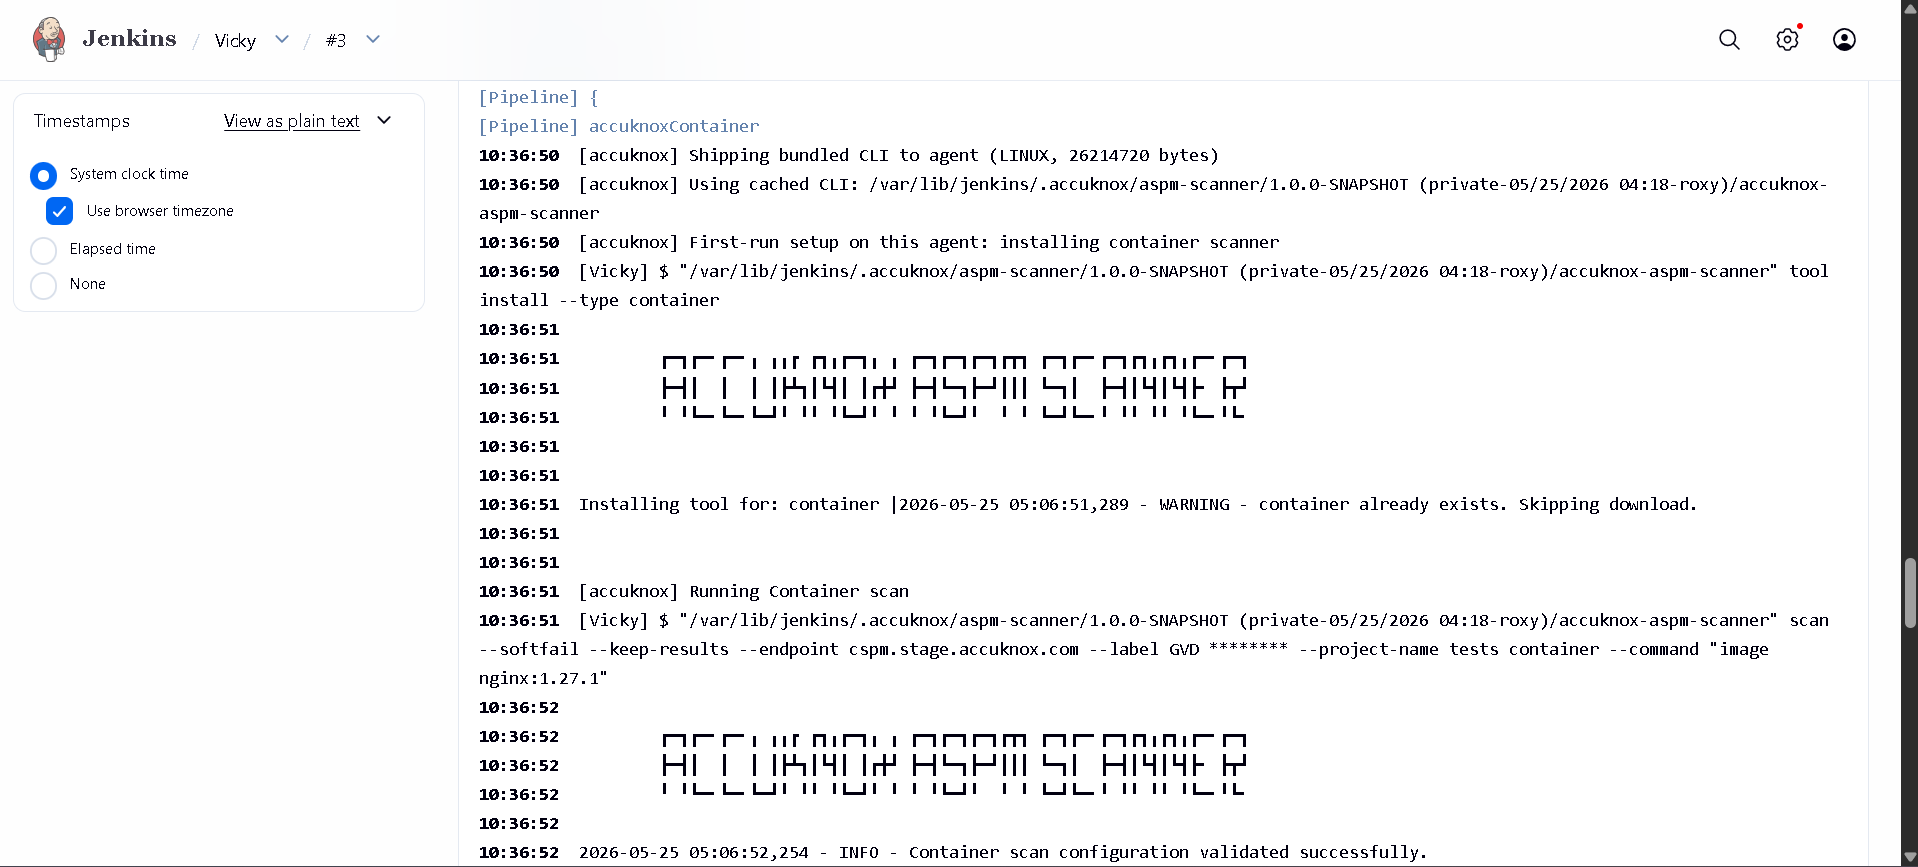Image resolution: width=1918 pixels, height=867 pixels.
Task: Toggle Use browser timezone checkbox
Action: point(59,211)
